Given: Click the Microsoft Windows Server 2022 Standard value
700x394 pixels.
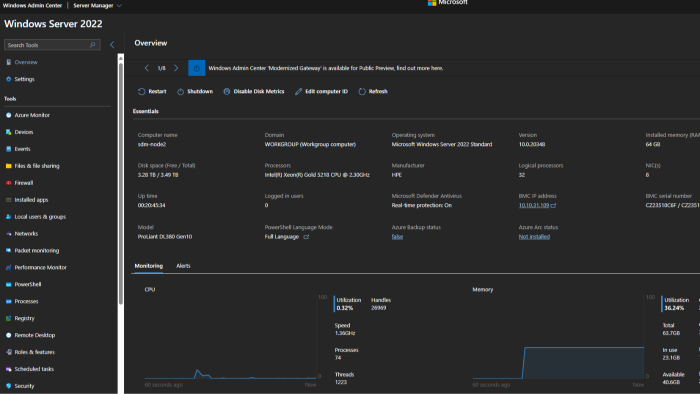Looking at the screenshot, I should coord(442,145).
